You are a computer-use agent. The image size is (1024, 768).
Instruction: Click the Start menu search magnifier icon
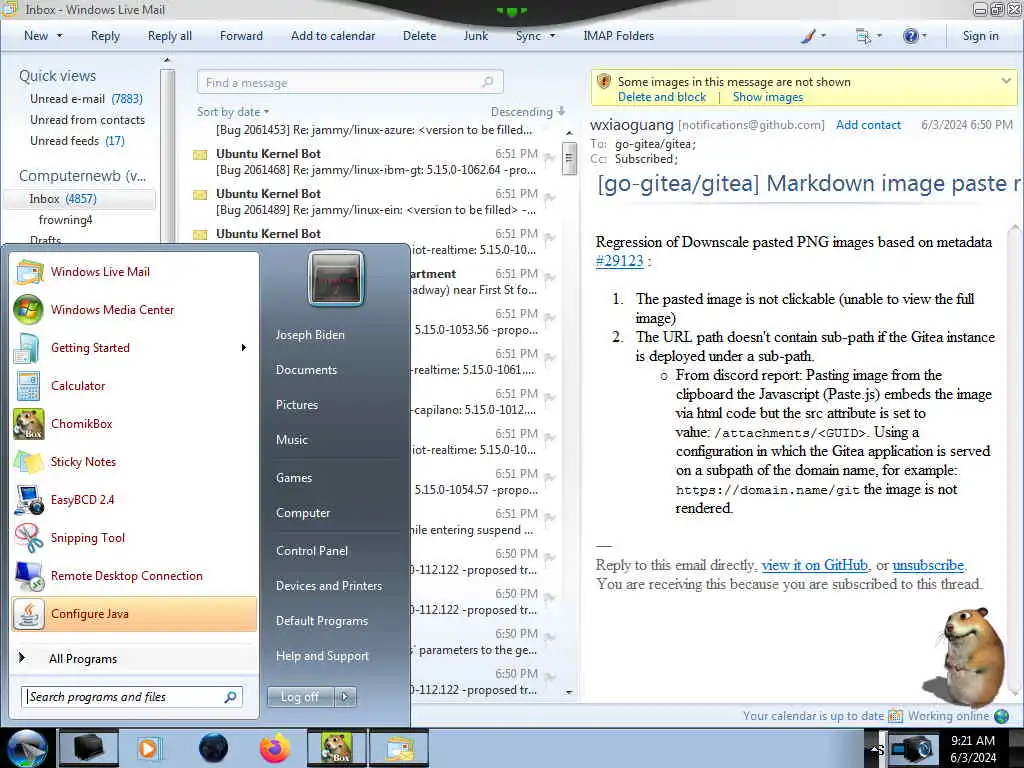coord(231,697)
